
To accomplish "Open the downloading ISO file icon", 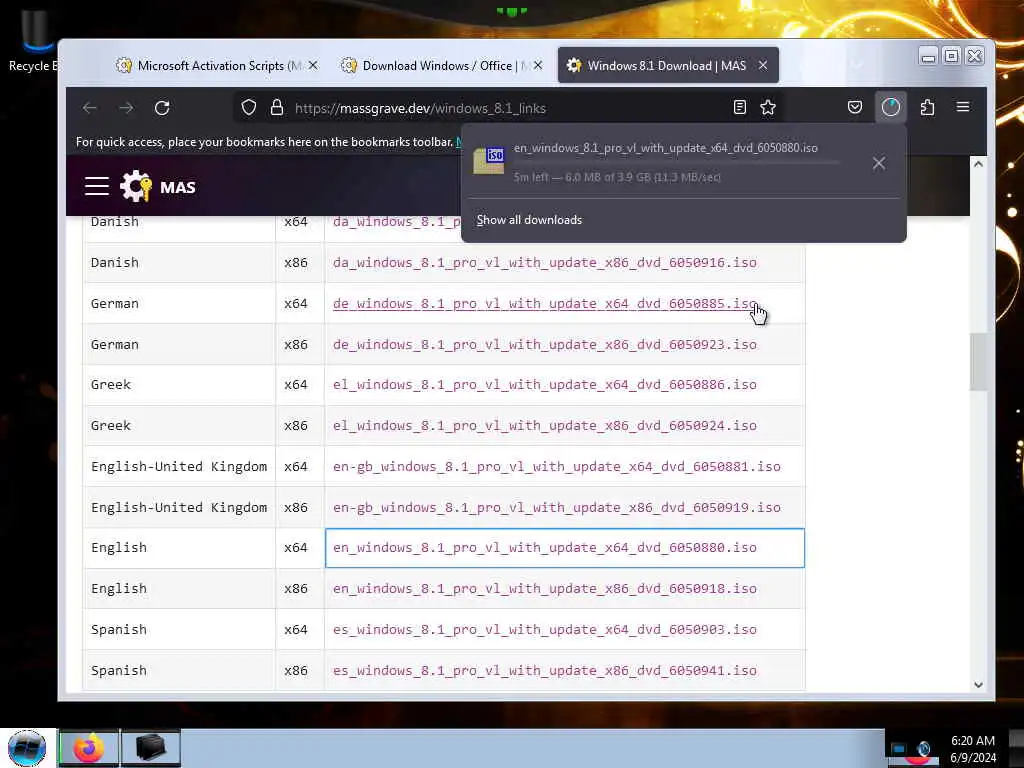I will click(488, 161).
